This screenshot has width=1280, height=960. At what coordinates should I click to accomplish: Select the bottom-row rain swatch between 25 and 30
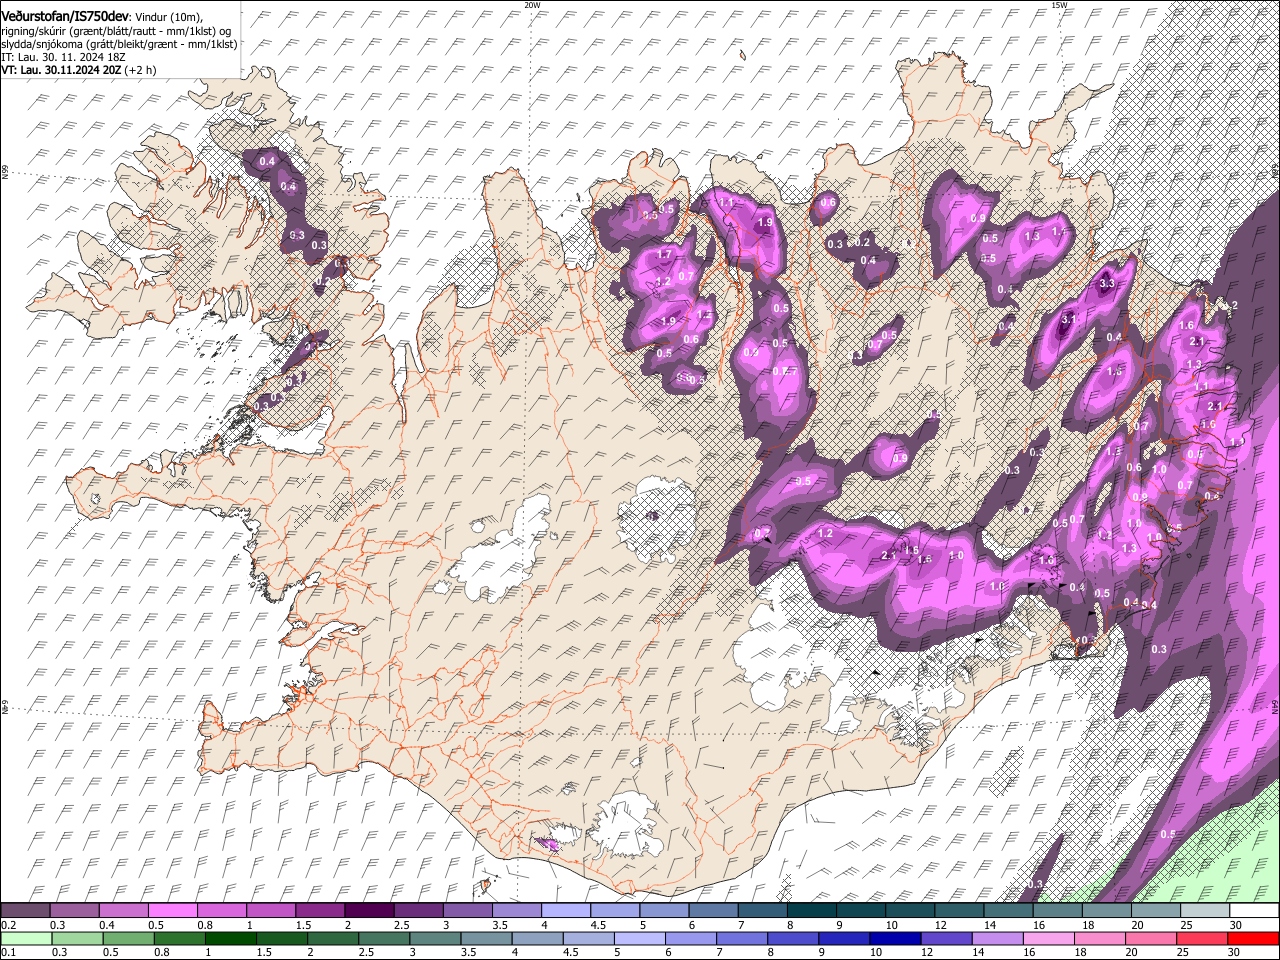click(x=1200, y=938)
